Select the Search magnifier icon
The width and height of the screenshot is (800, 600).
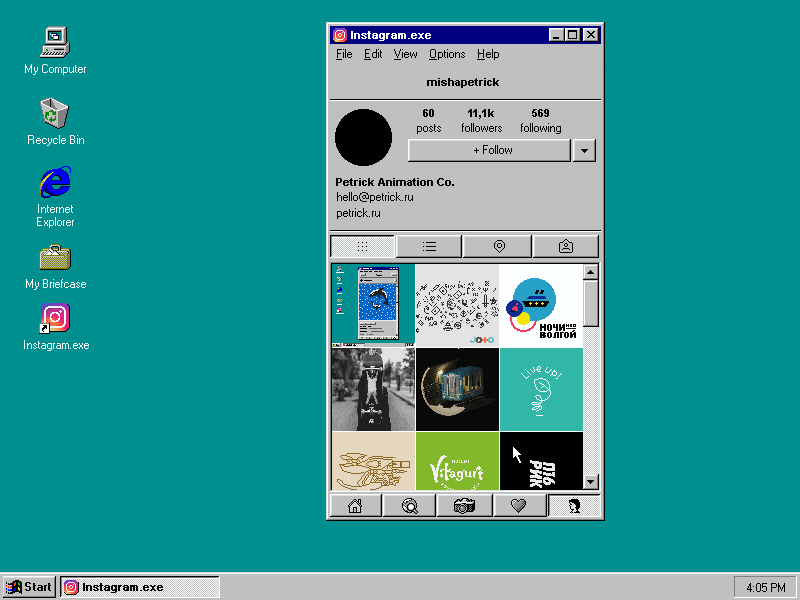(x=410, y=505)
